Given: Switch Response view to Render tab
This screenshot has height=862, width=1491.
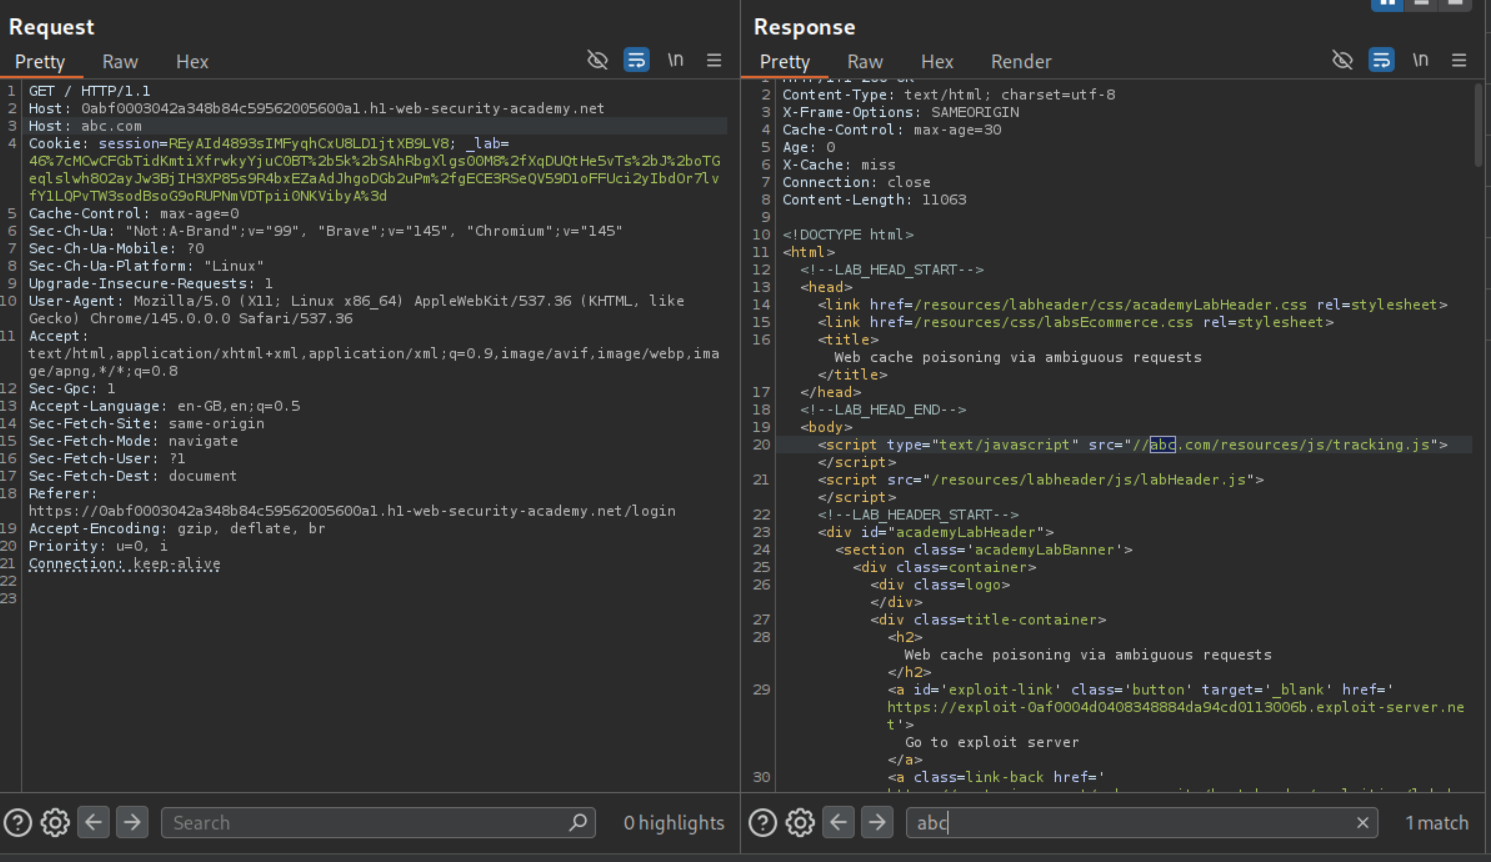Looking at the screenshot, I should click(x=1020, y=62).
